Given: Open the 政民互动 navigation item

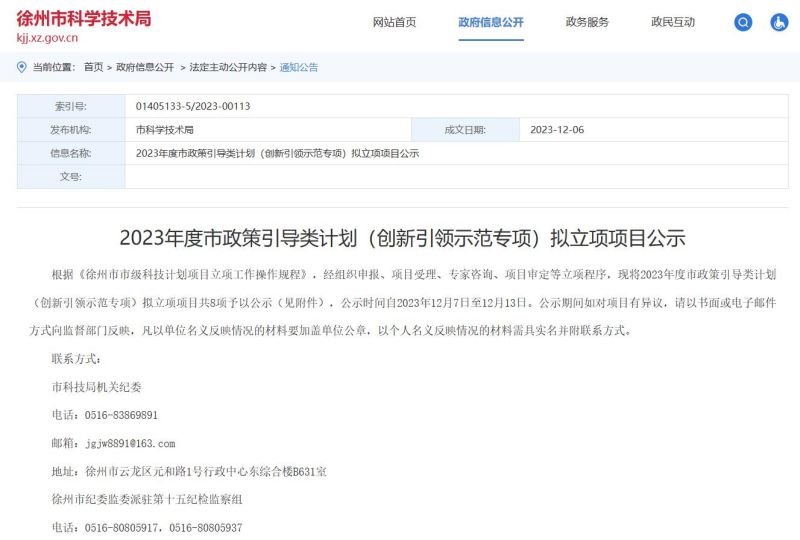Looking at the screenshot, I should click(x=673, y=22).
